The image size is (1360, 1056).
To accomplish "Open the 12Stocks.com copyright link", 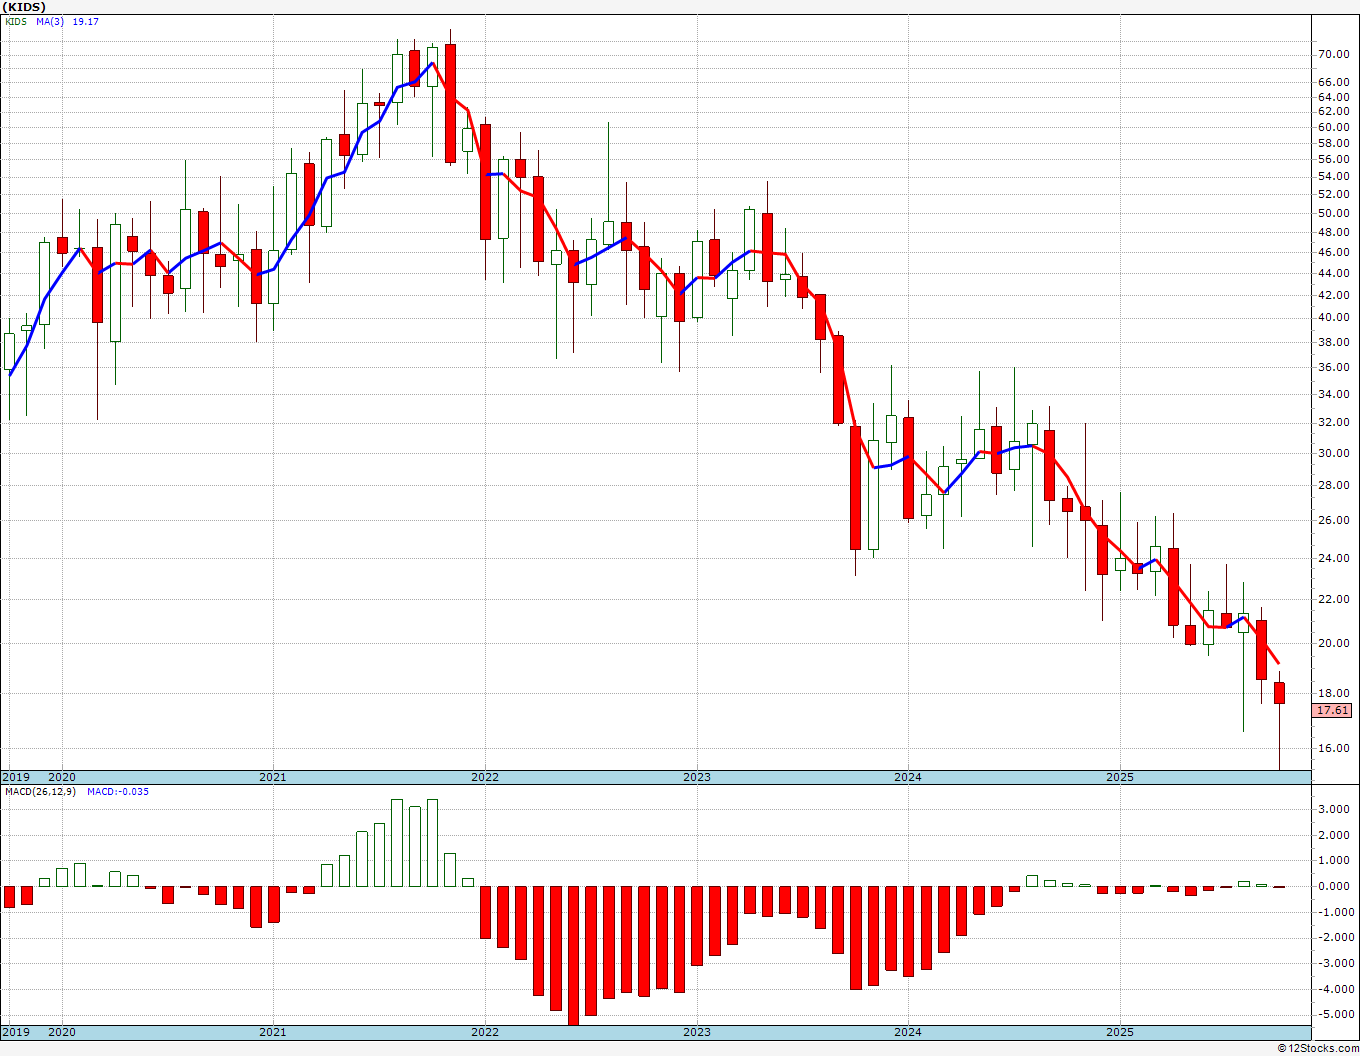I will point(1318,1048).
